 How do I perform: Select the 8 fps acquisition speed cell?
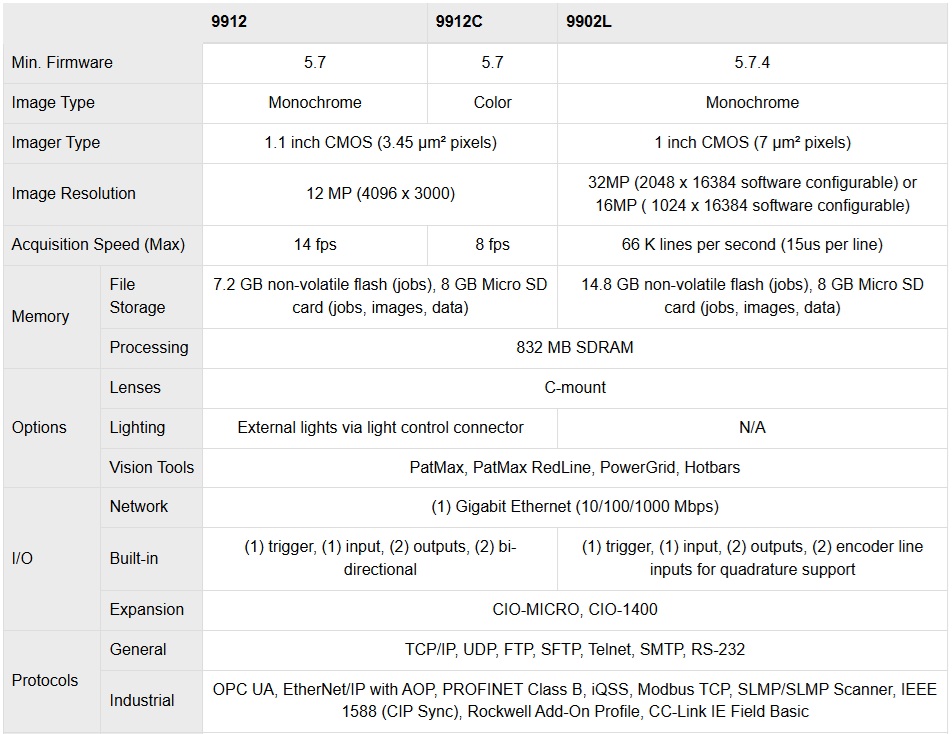[492, 244]
